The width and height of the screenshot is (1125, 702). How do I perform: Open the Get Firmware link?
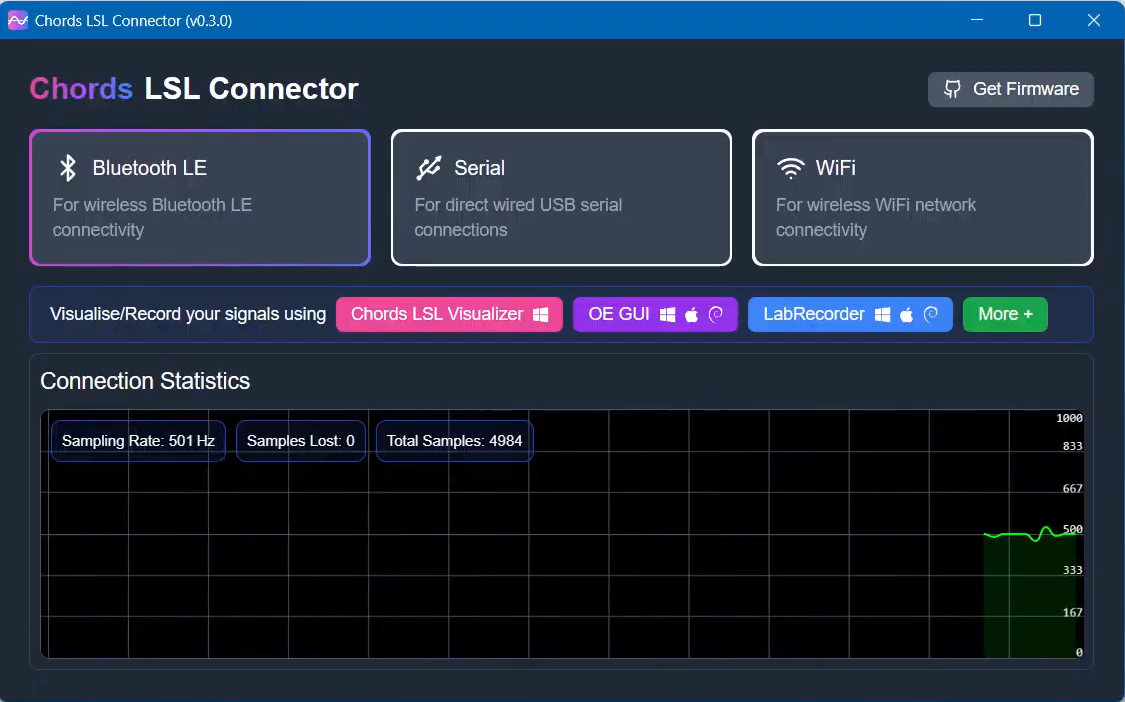(1011, 89)
